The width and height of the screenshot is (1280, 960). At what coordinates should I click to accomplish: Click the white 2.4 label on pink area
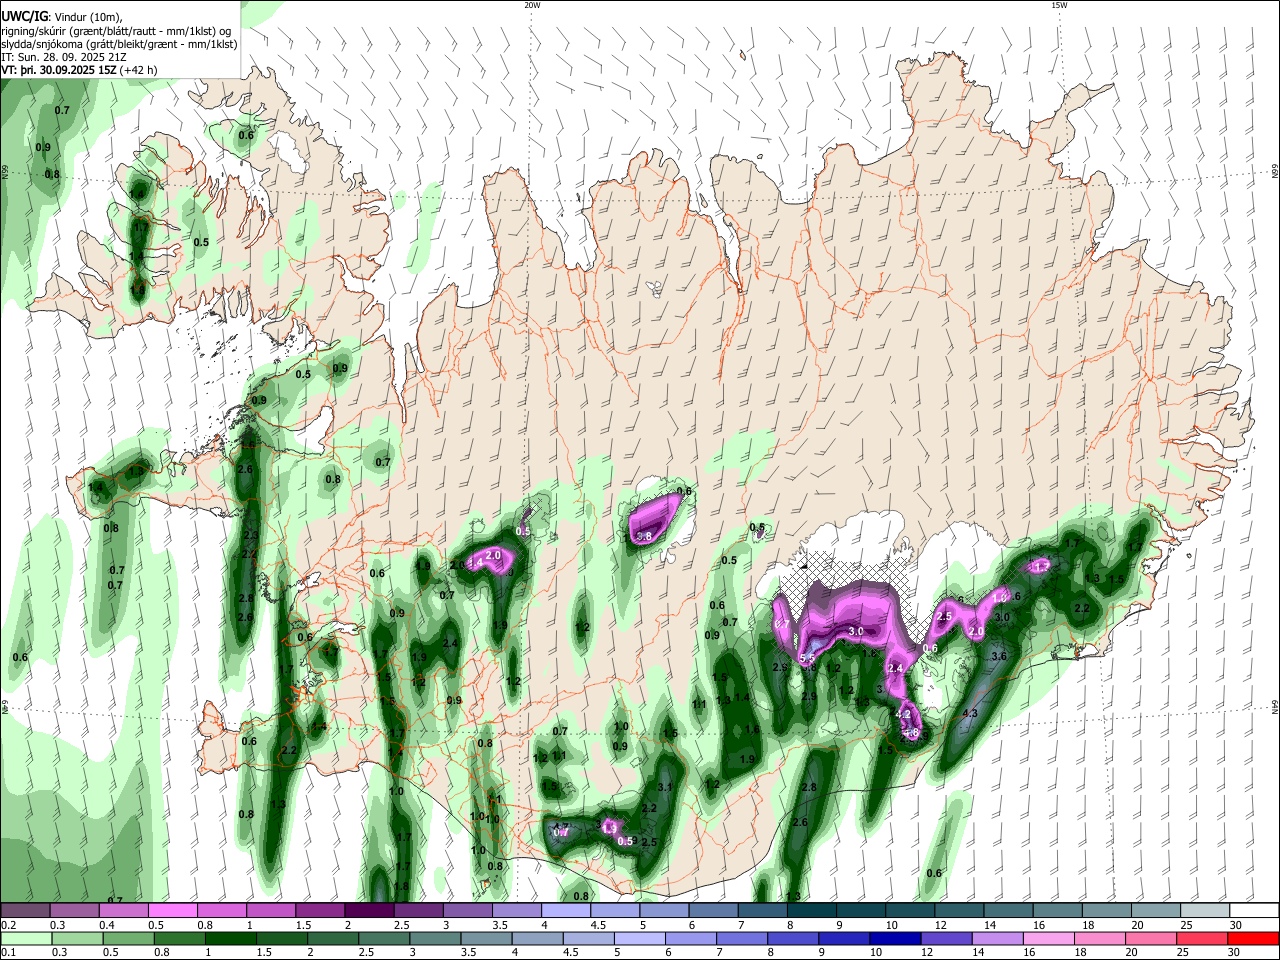(x=896, y=668)
